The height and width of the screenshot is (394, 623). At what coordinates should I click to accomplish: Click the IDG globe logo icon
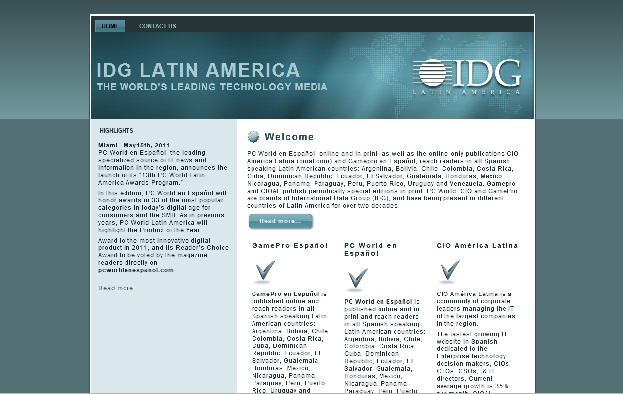(x=433, y=73)
